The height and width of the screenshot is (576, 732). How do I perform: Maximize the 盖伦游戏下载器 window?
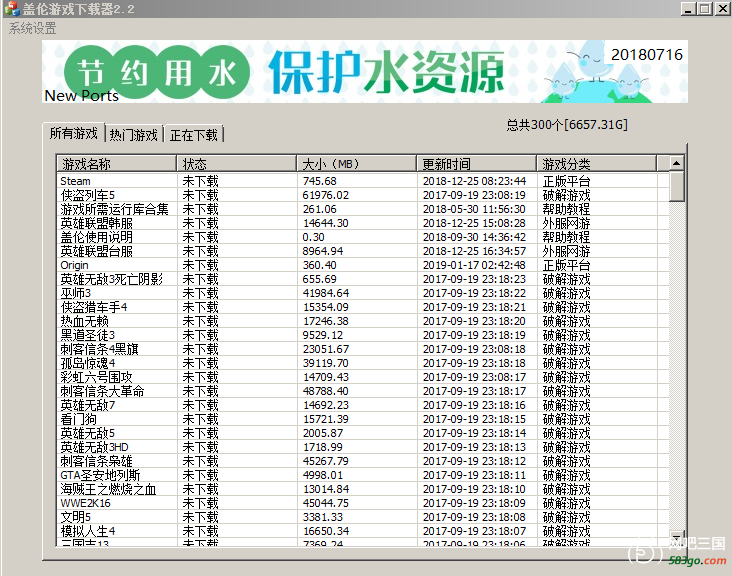[x=705, y=8]
